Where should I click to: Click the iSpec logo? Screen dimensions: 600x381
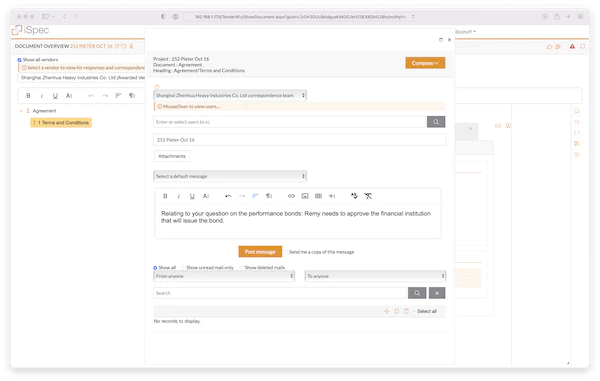pyautogui.click(x=31, y=30)
